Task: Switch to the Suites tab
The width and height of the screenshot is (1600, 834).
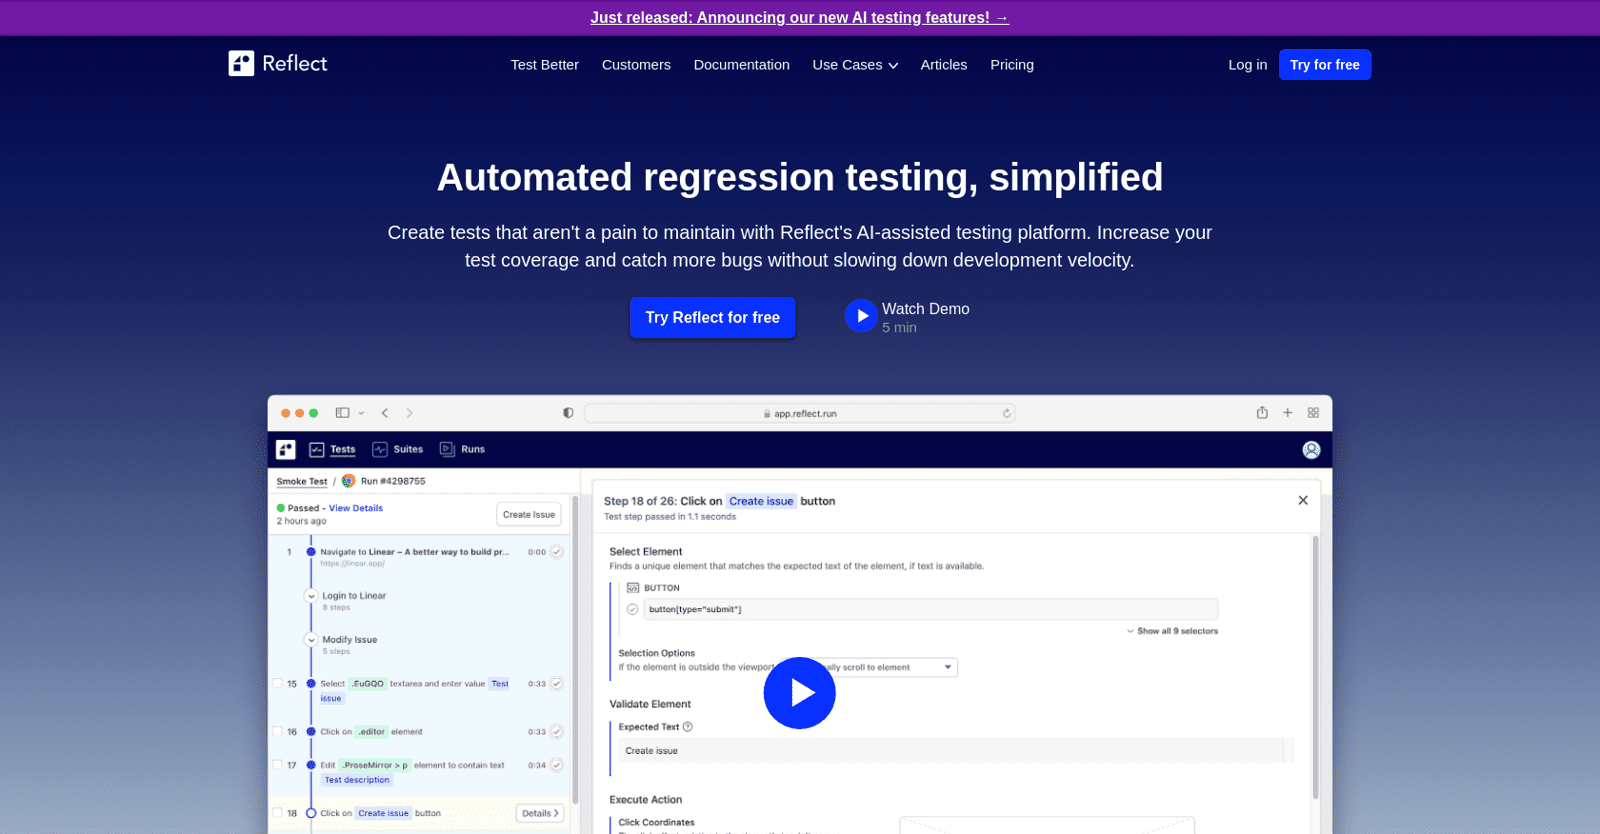Action: 398,450
